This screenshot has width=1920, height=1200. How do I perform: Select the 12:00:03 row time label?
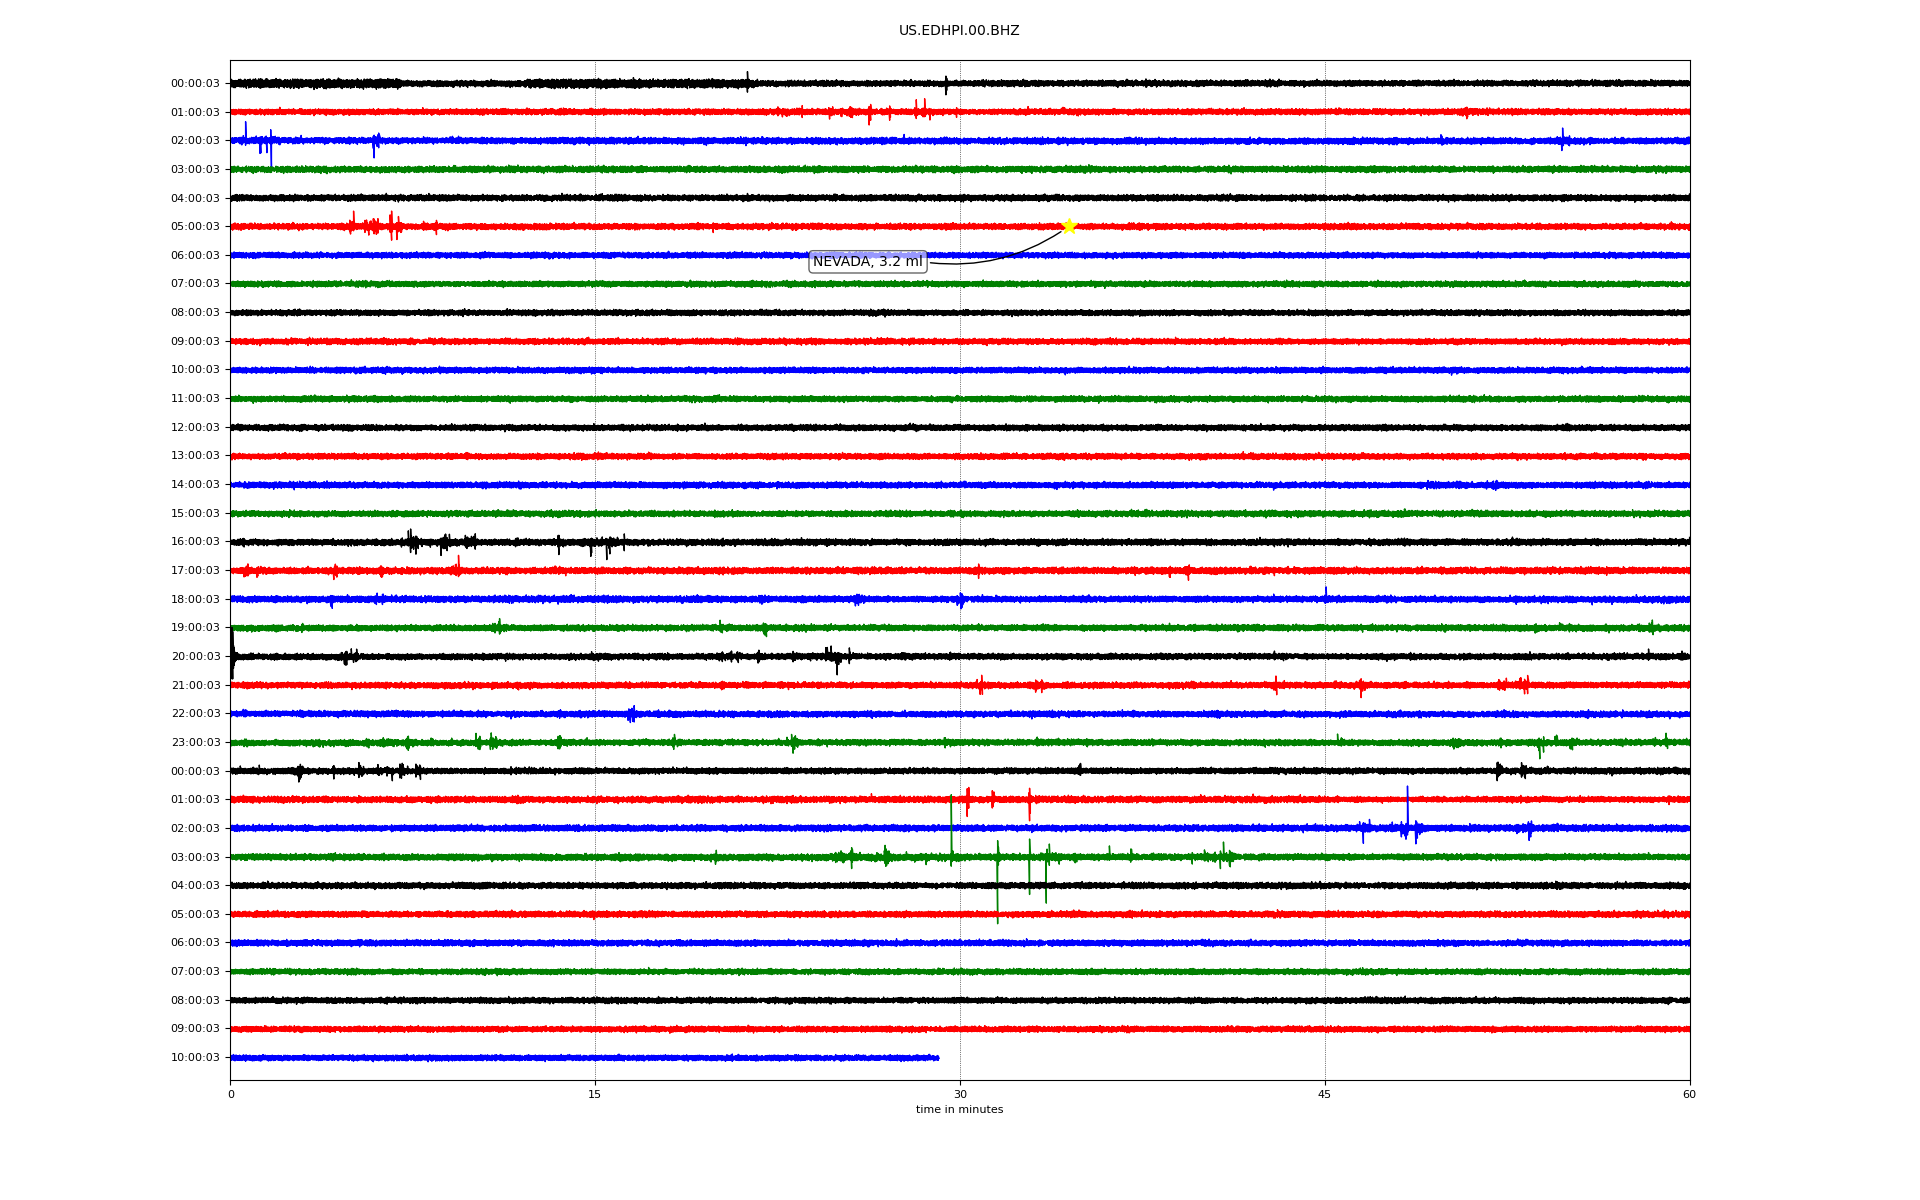tap(195, 428)
